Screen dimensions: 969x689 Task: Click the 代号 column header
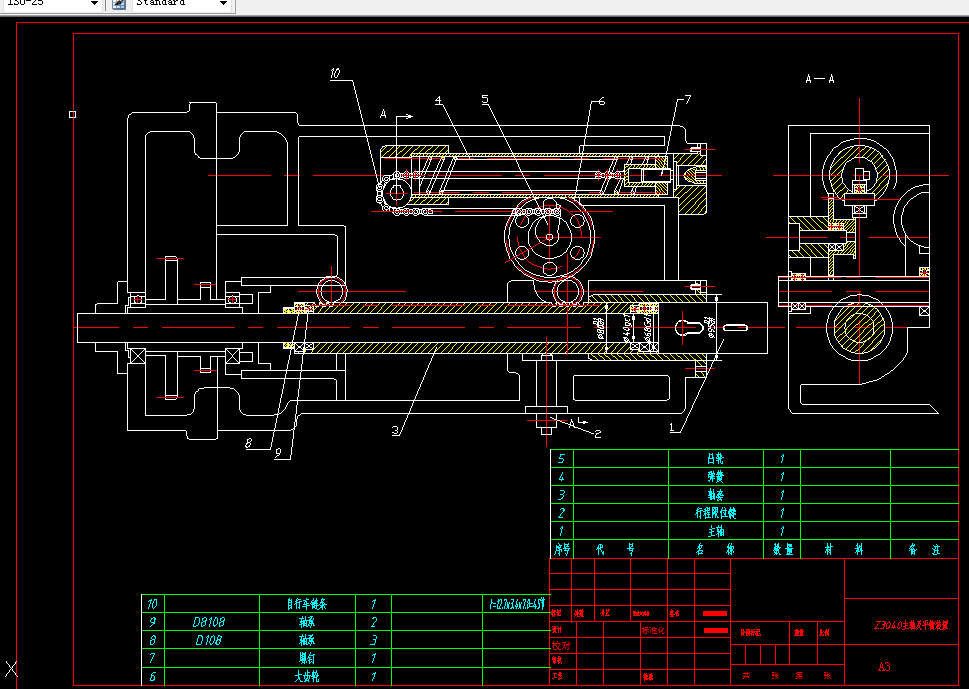point(621,549)
